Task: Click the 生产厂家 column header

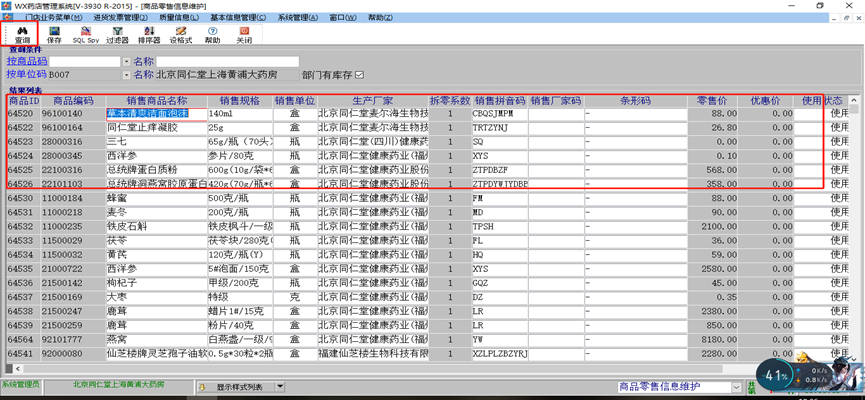Action: [373, 101]
